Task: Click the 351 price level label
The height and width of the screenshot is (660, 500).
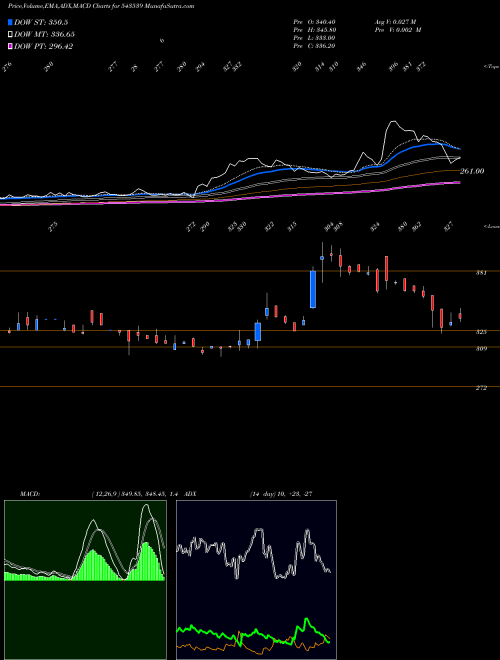Action: (x=481, y=273)
